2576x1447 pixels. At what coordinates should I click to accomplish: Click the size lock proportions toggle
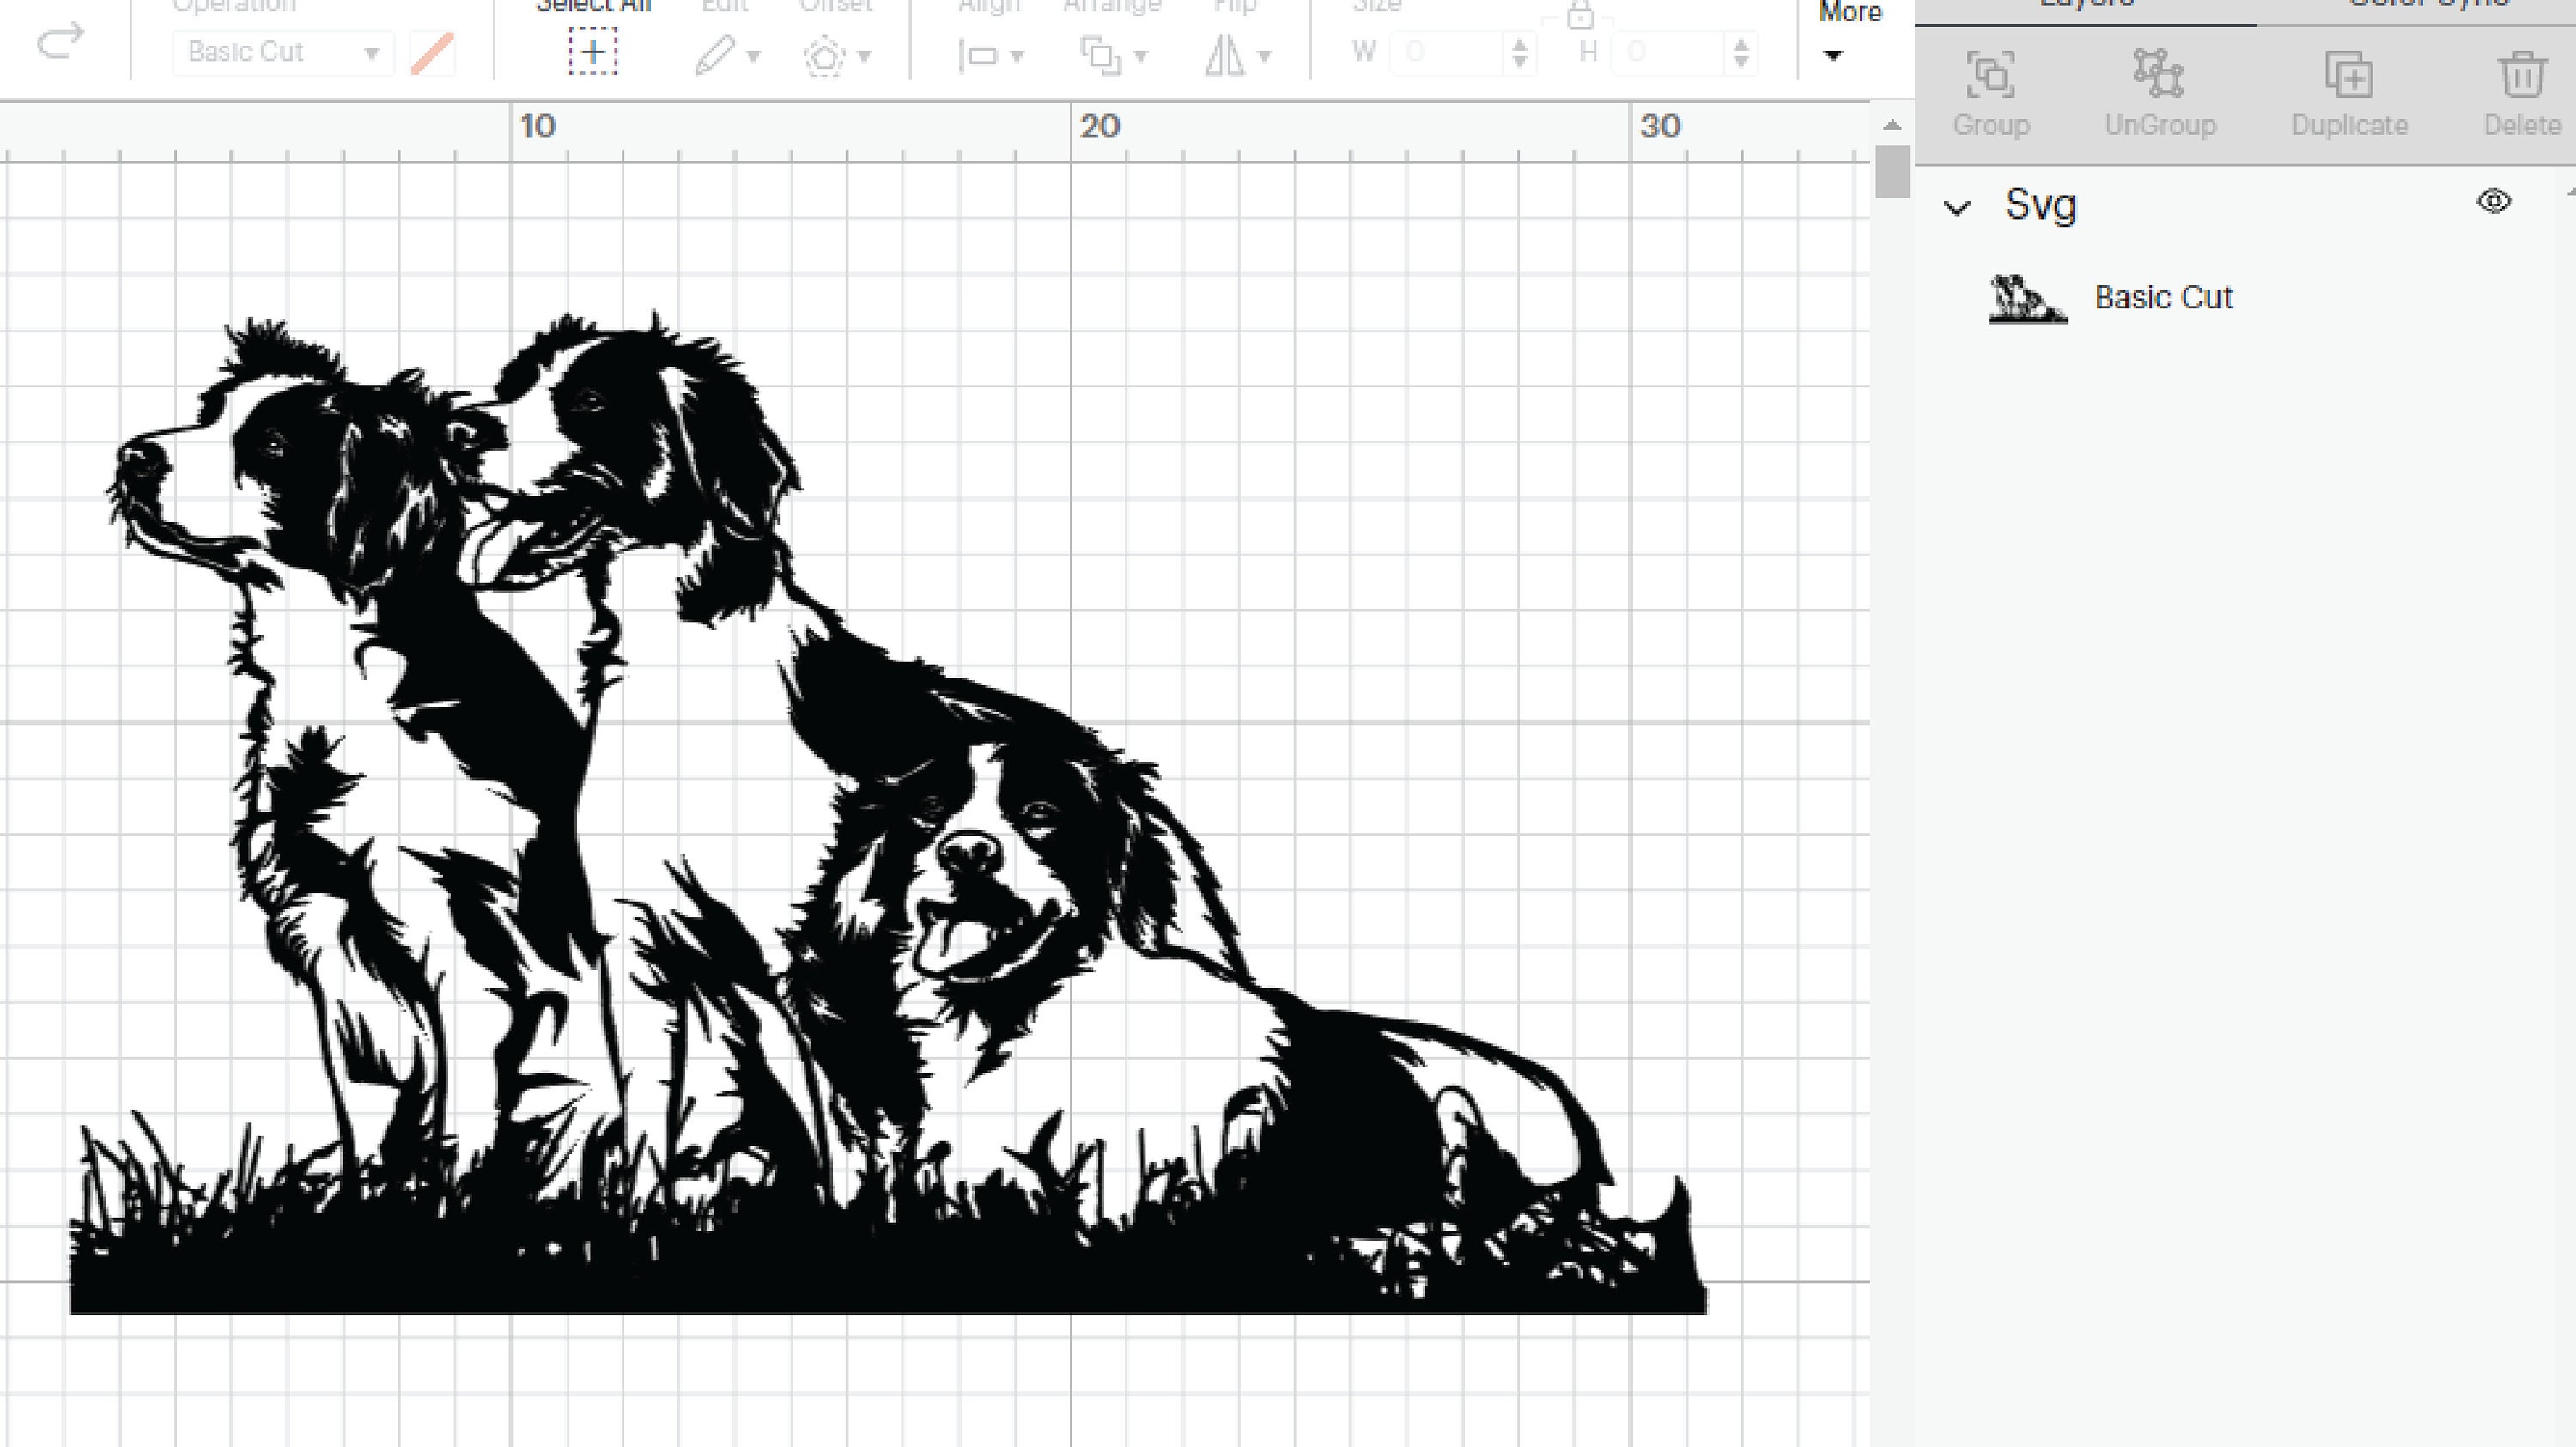point(1581,14)
